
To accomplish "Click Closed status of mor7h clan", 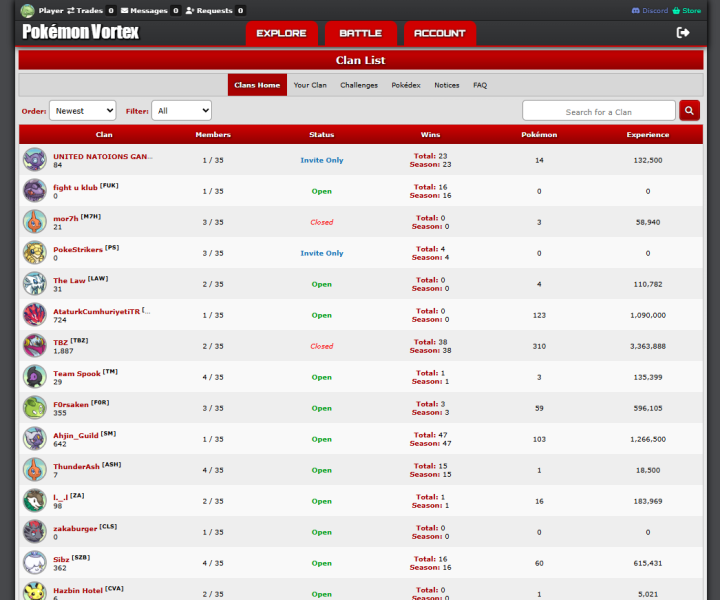I will [x=321, y=222].
